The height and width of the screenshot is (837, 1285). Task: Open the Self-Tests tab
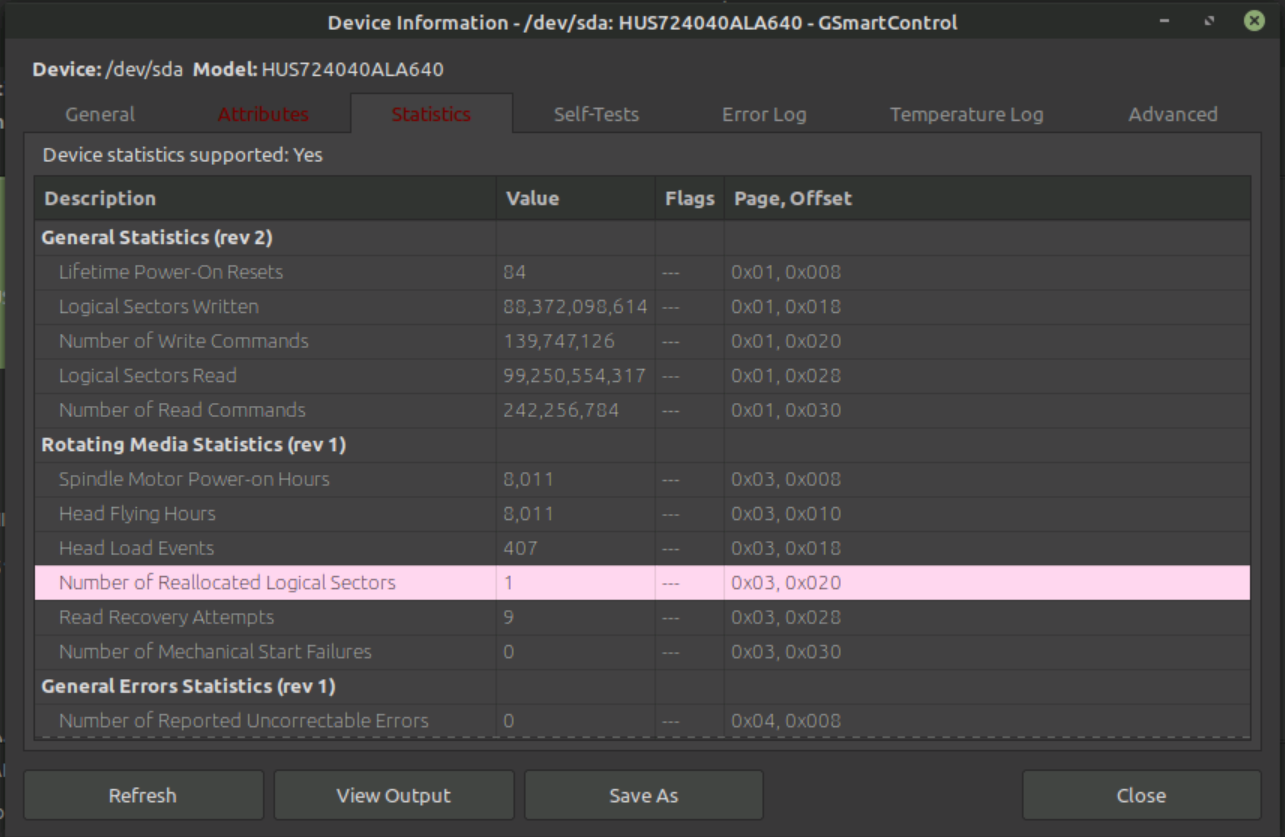click(x=596, y=113)
